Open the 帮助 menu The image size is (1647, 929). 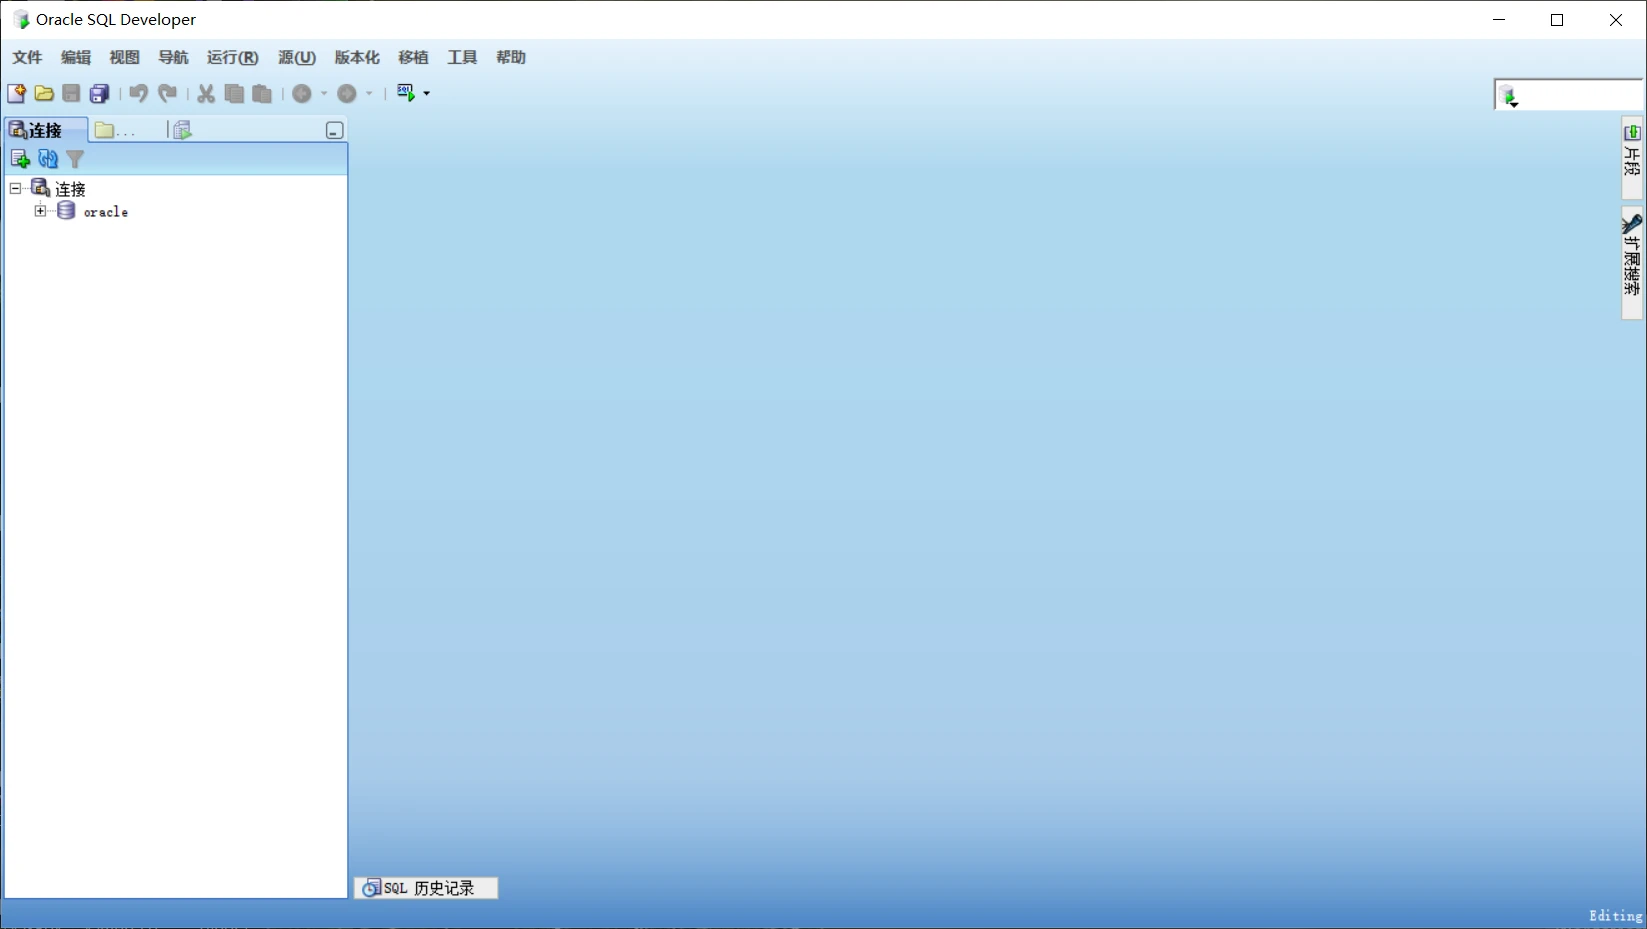click(511, 57)
